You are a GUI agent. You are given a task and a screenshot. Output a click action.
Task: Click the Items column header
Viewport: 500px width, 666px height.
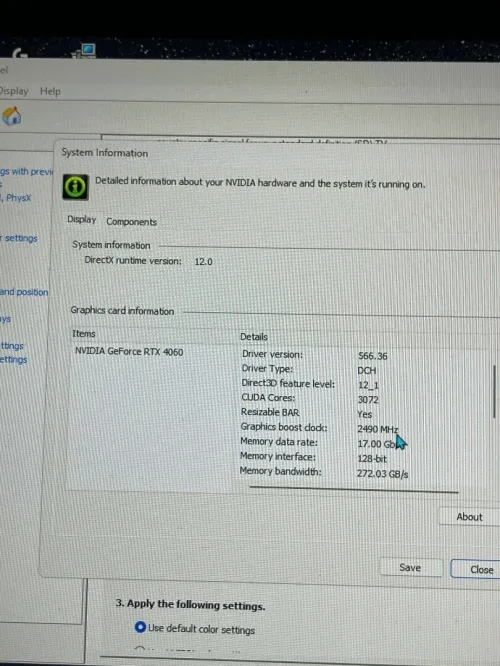[x=84, y=334]
